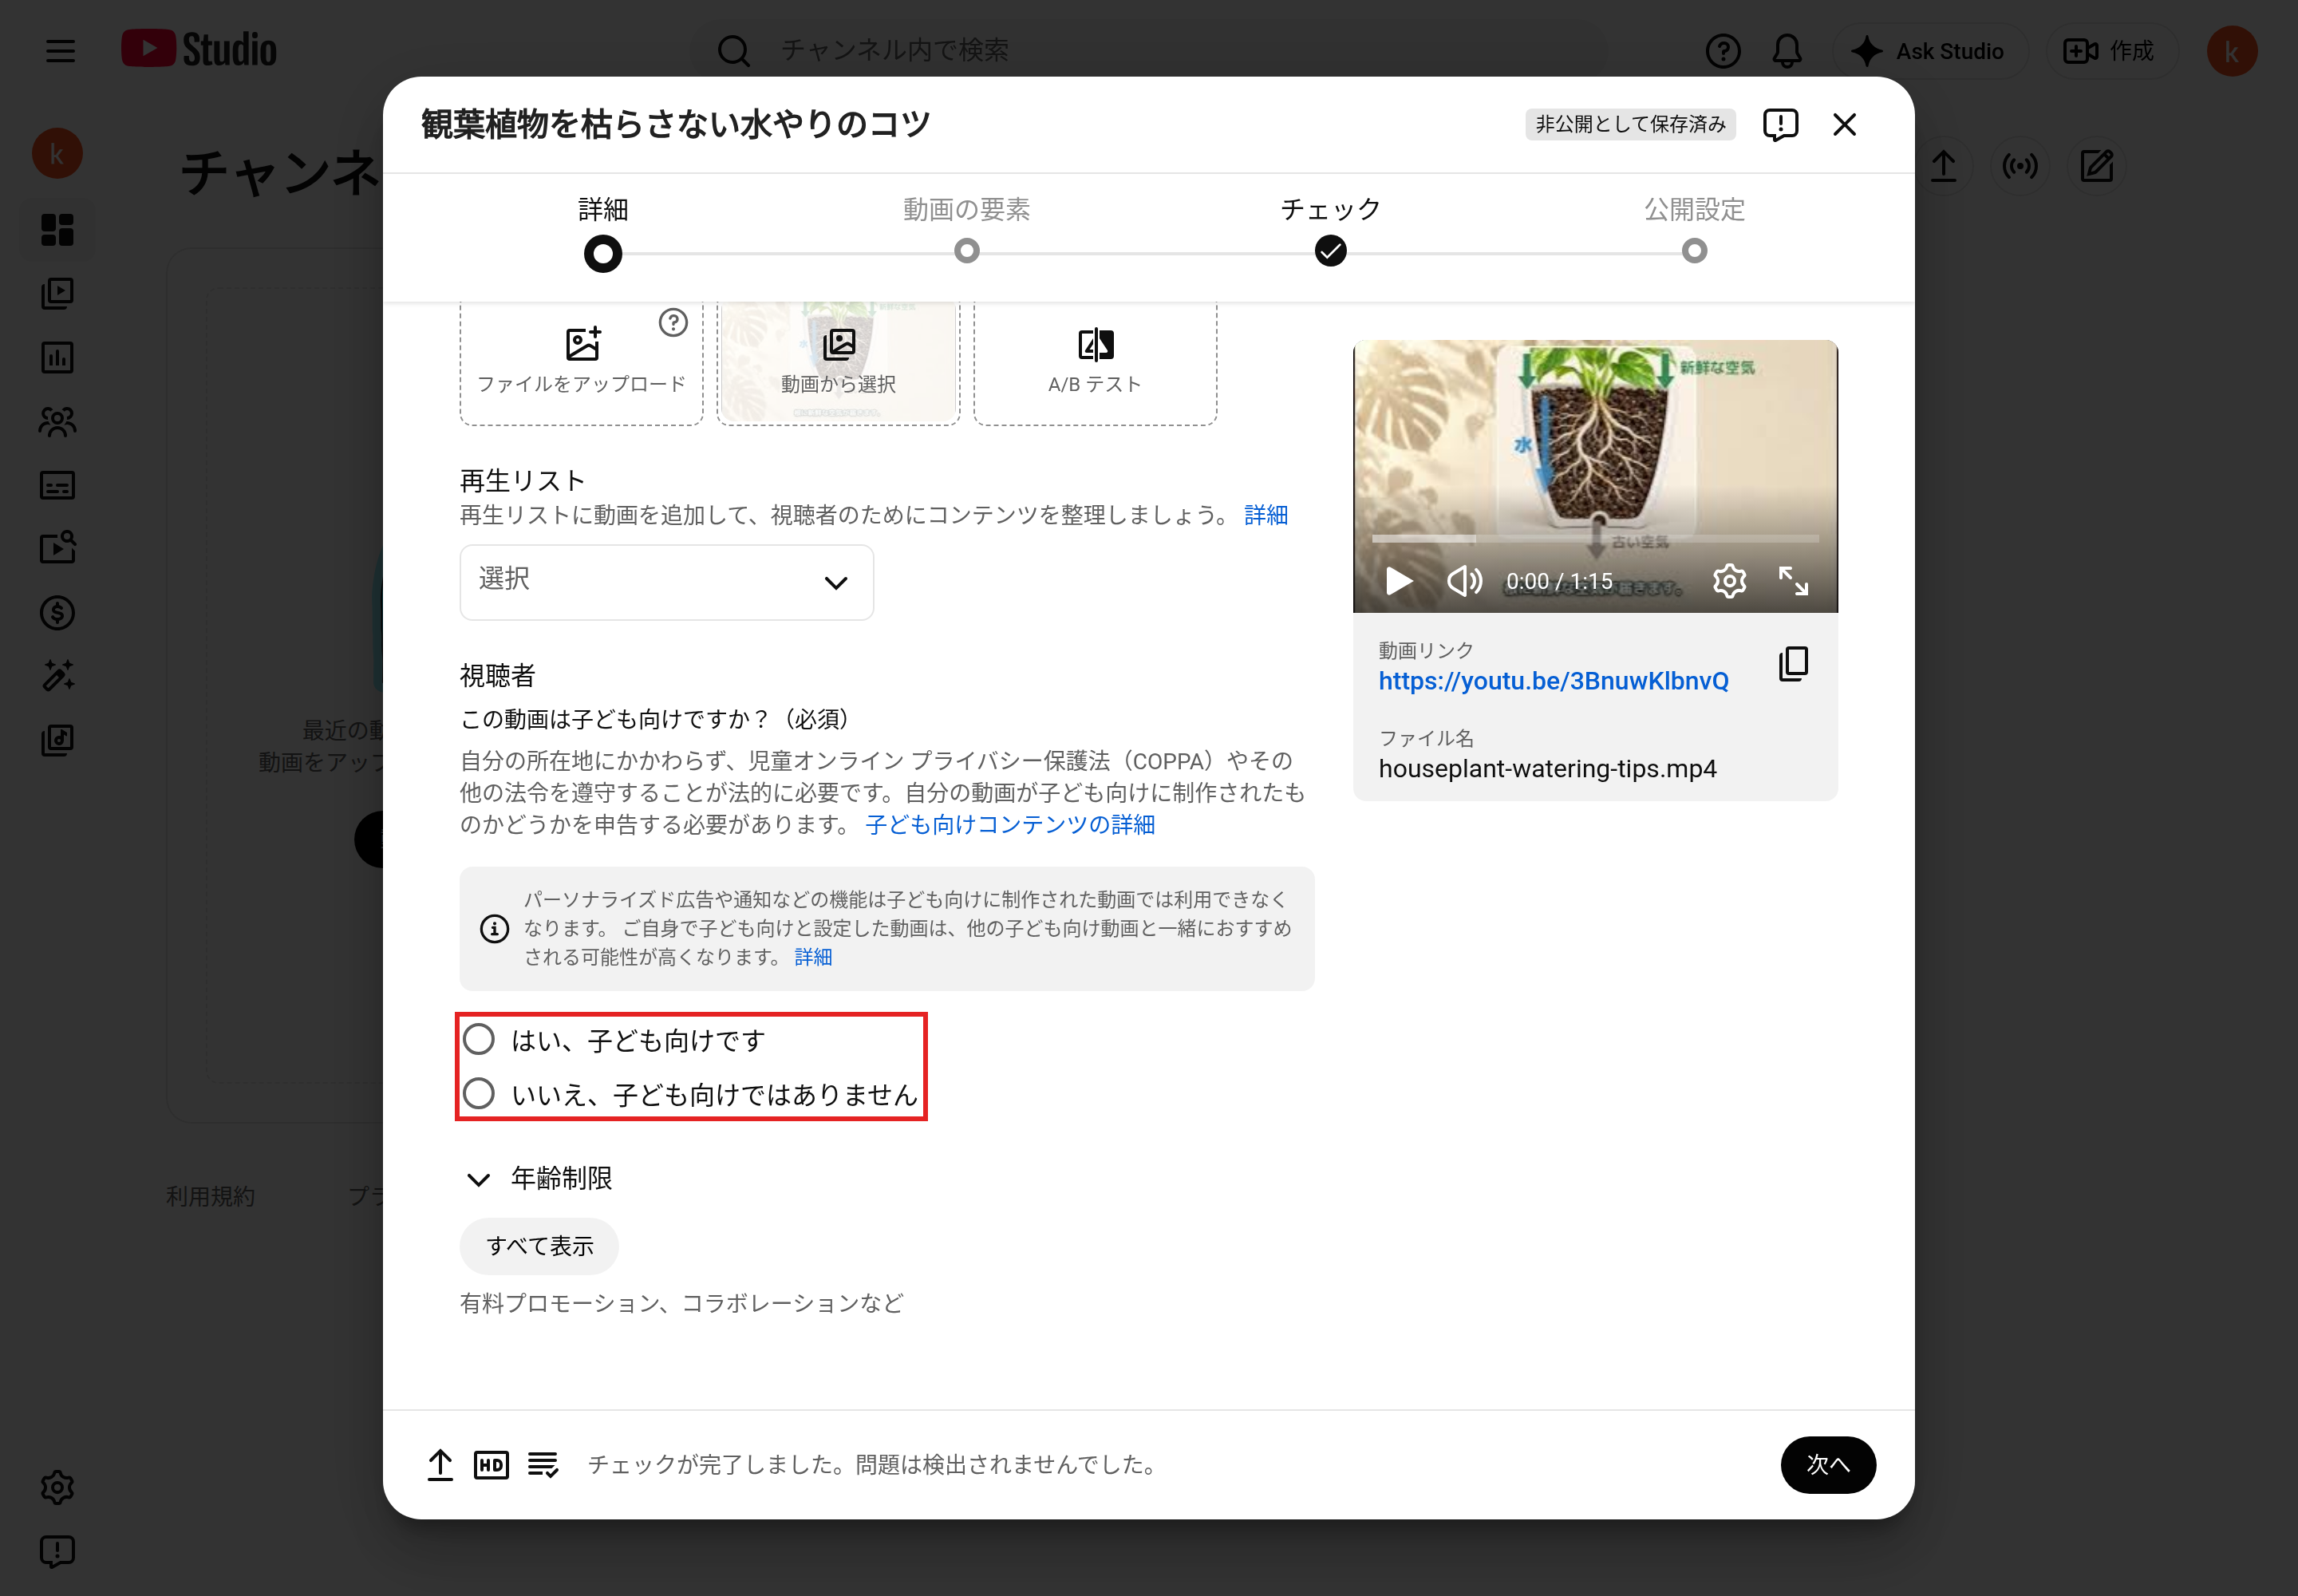Image resolution: width=2298 pixels, height=1596 pixels.
Task: Mute the preview video volume
Action: [1464, 581]
